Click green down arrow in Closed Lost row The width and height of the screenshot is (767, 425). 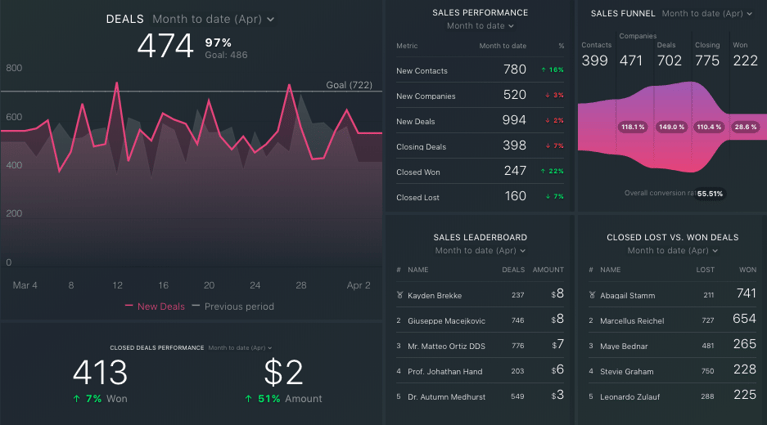(x=545, y=197)
